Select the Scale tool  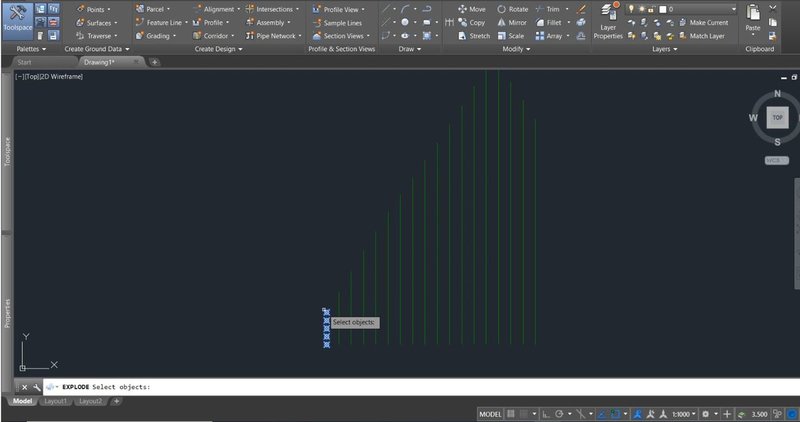coord(511,36)
